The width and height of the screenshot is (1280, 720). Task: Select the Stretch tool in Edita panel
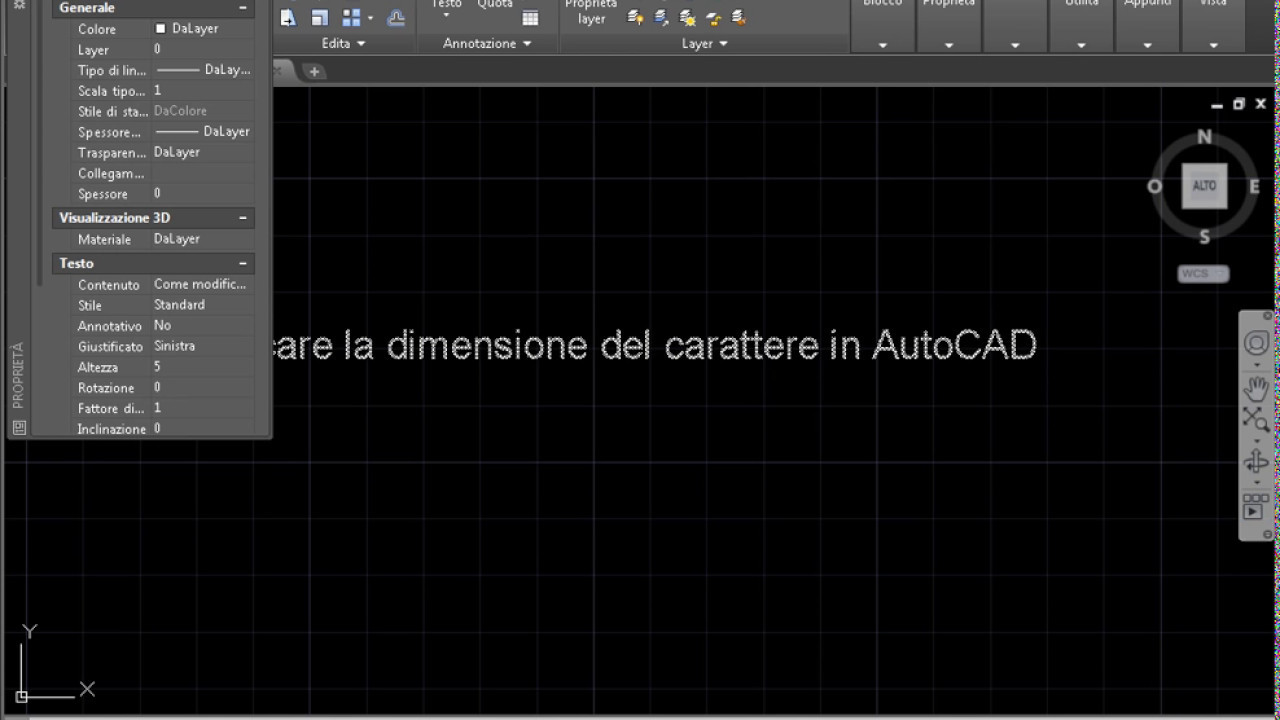point(288,18)
